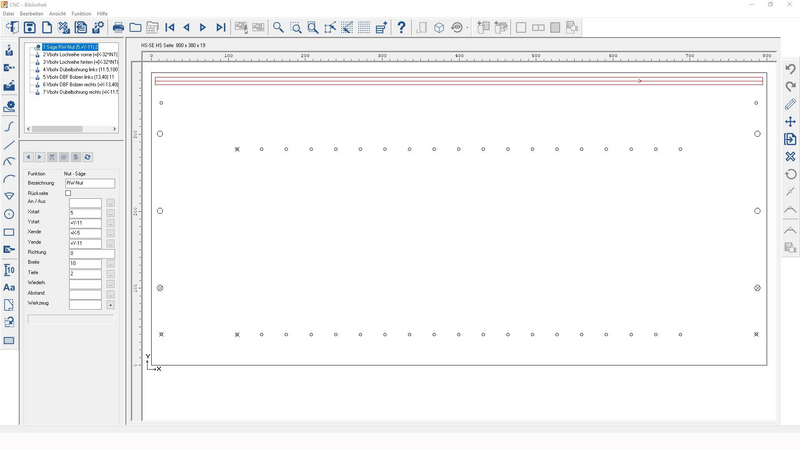Select the arc drawing tool
Viewport: 800px width, 450px height.
coord(9,179)
